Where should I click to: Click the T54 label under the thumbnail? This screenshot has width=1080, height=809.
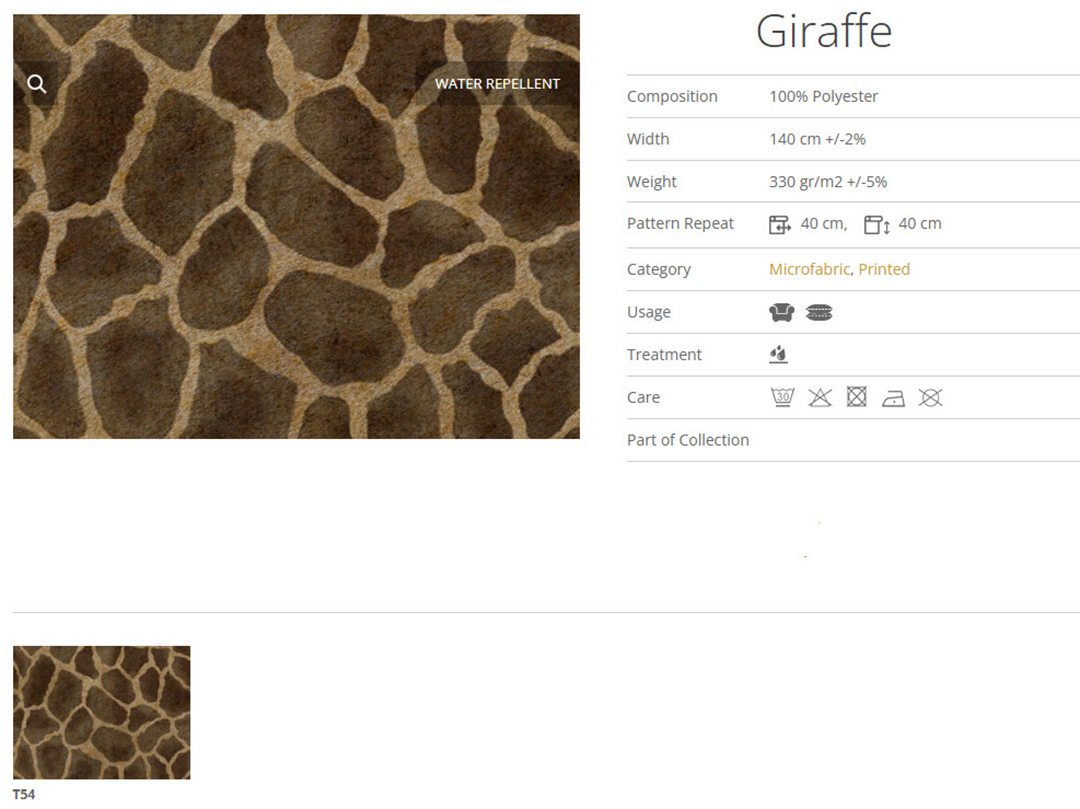24,795
